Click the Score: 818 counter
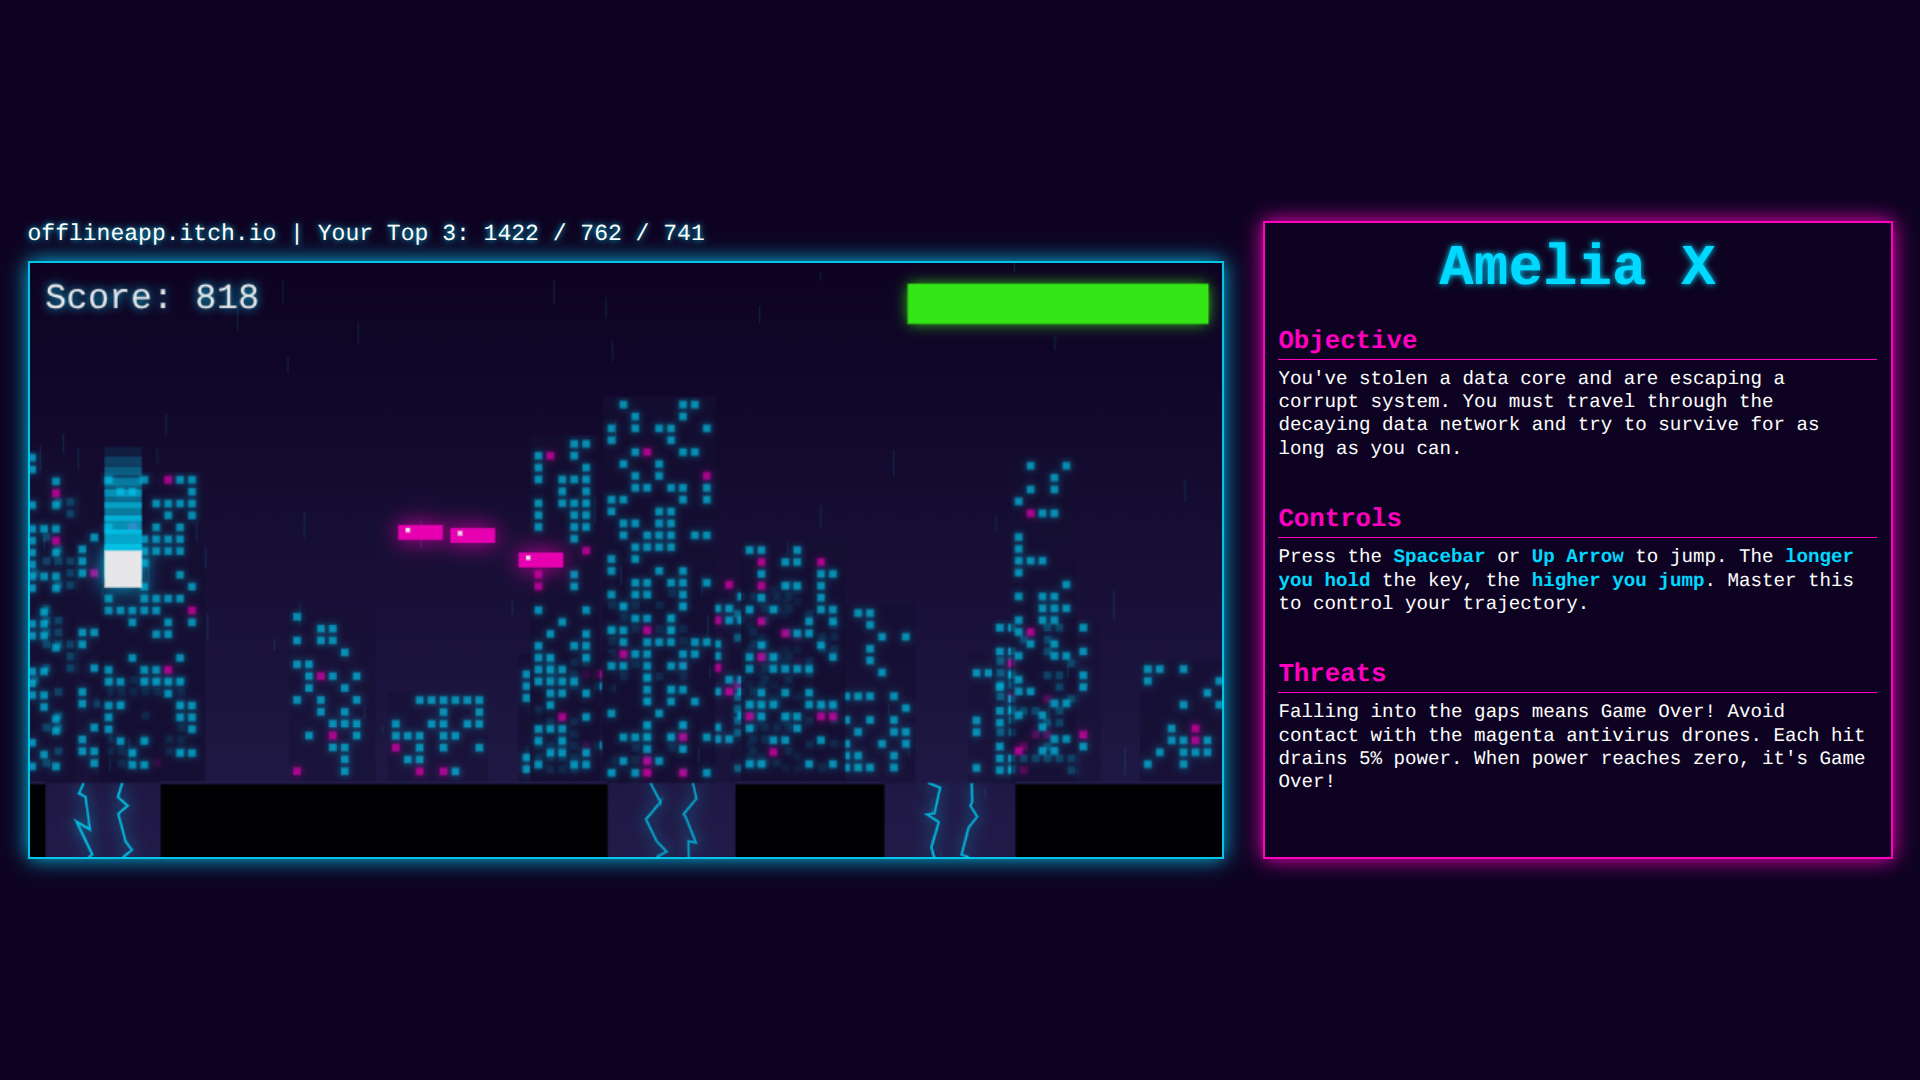Viewport: 1920px width, 1080px height. click(152, 297)
